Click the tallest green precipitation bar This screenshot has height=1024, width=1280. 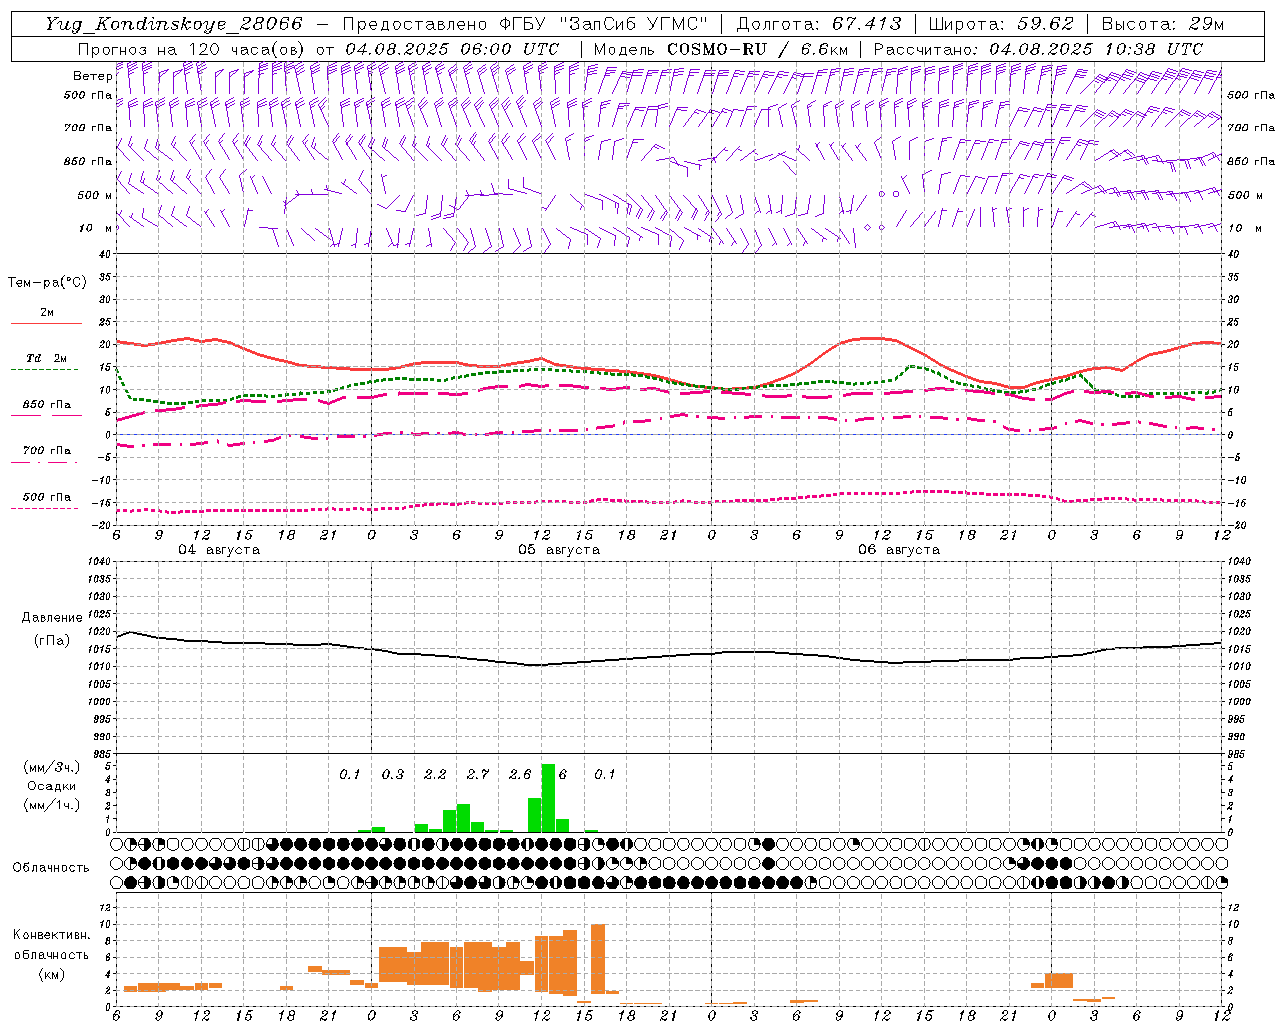(x=548, y=797)
